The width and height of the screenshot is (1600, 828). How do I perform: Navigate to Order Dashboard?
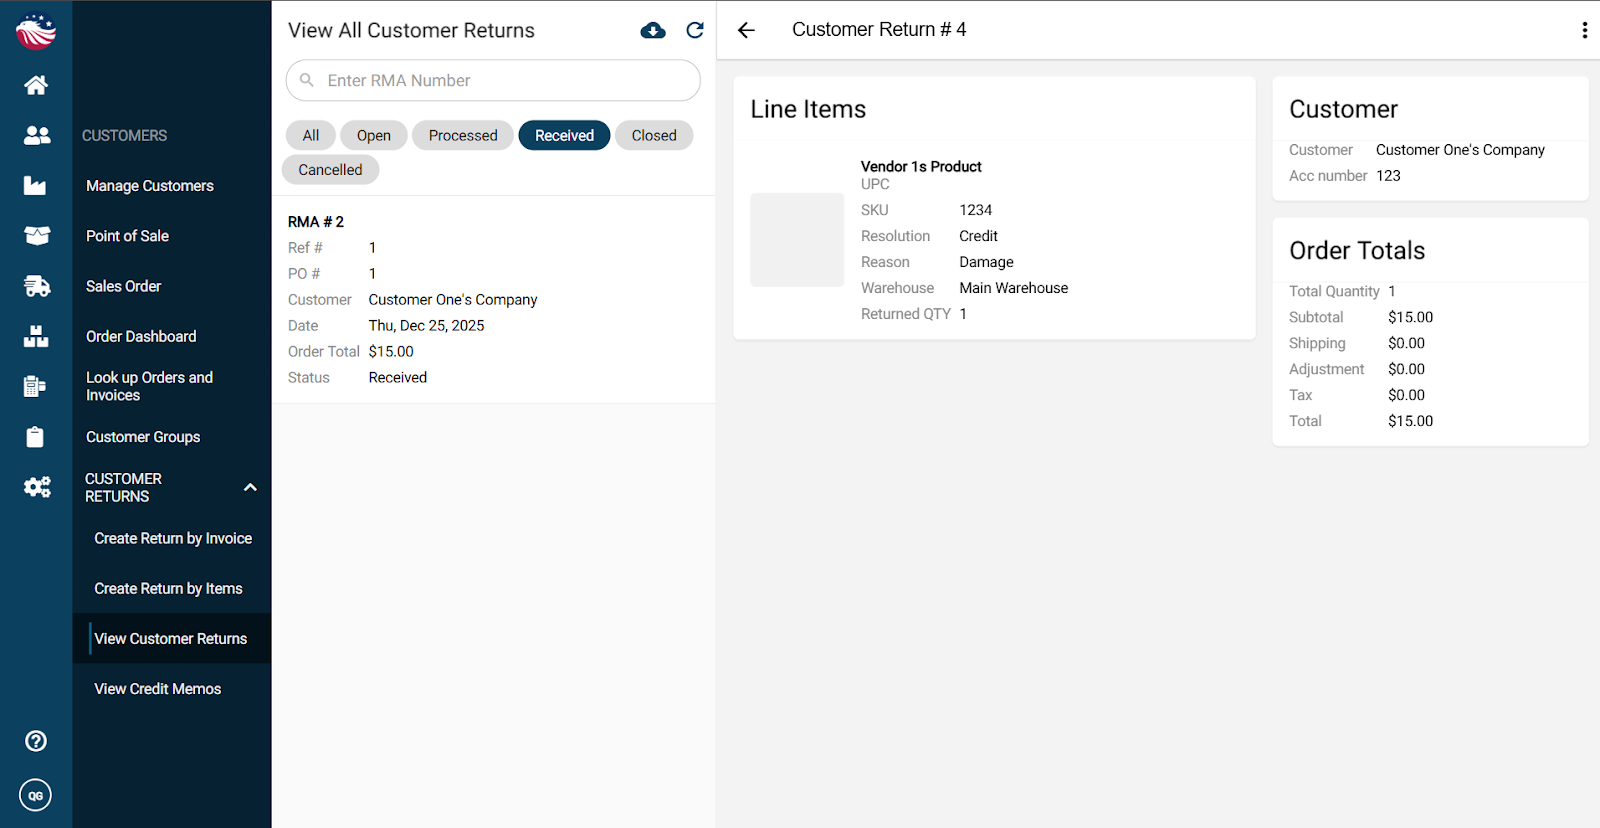click(141, 337)
